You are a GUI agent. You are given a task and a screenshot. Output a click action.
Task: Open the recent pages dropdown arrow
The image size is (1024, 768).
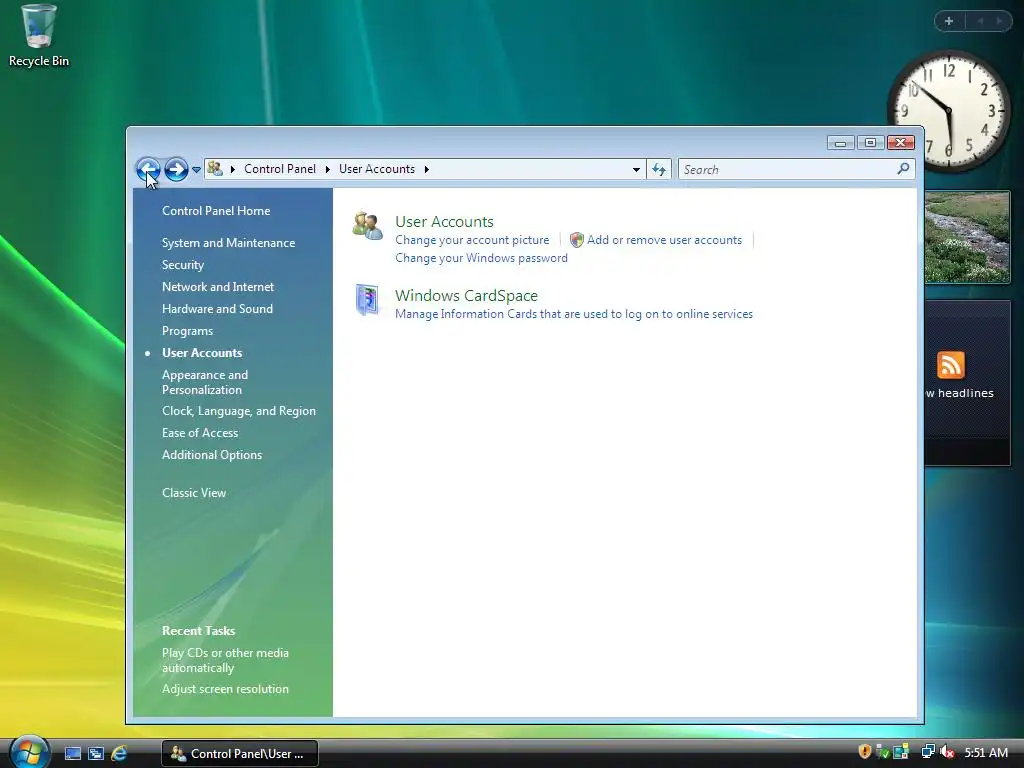pos(196,170)
